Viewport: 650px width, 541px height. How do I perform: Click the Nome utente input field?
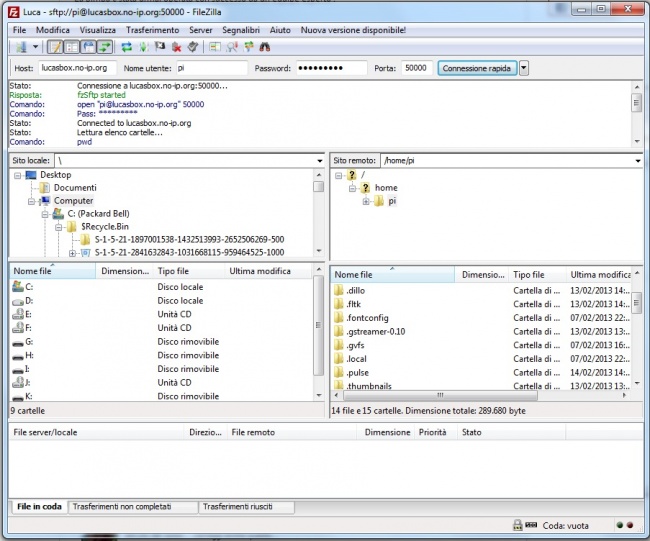click(212, 68)
